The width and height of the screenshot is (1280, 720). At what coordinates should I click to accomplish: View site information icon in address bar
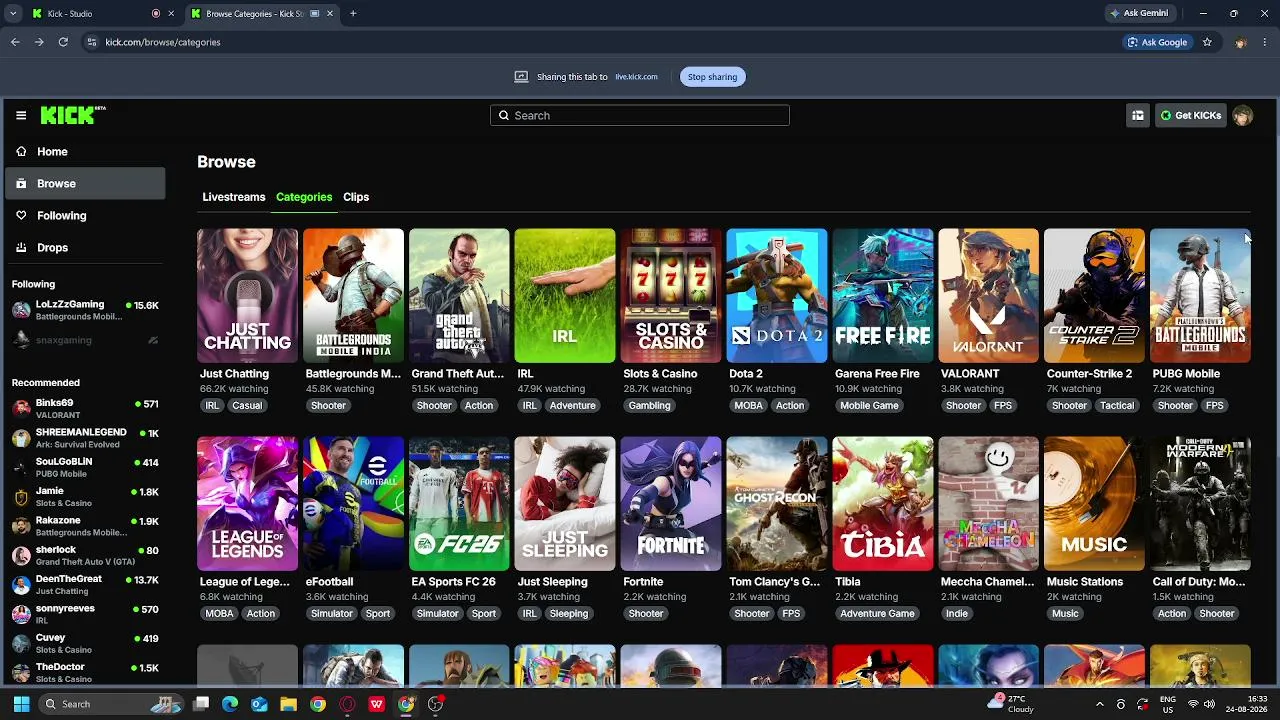click(92, 42)
